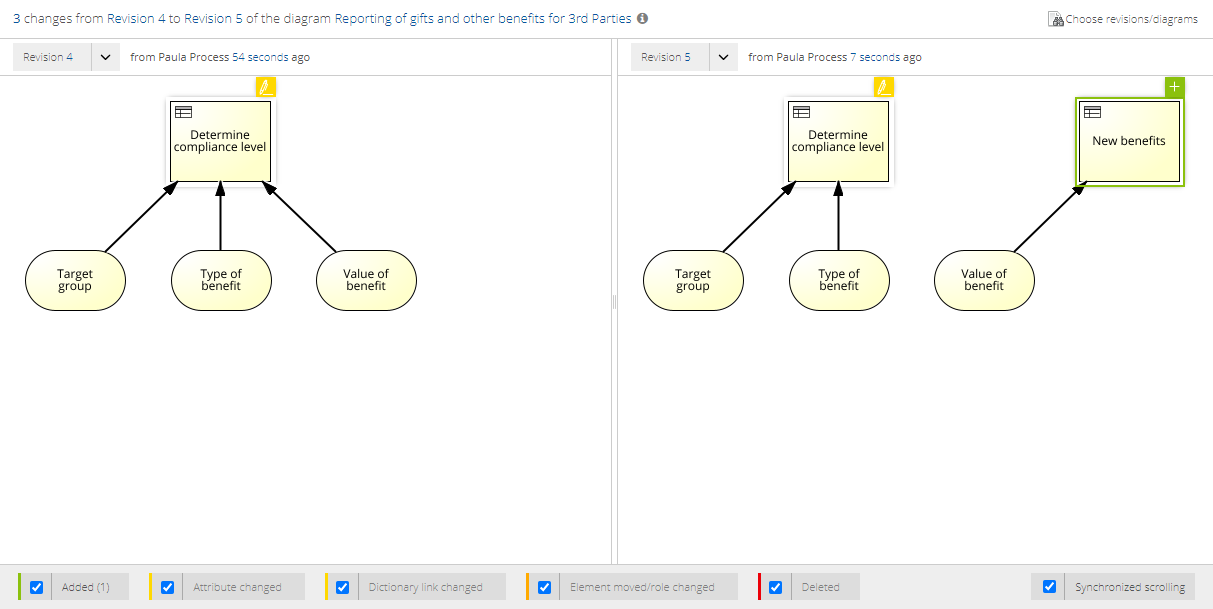Click table icon in right Determine compliance box
The height and width of the screenshot is (609, 1213).
[x=801, y=112]
